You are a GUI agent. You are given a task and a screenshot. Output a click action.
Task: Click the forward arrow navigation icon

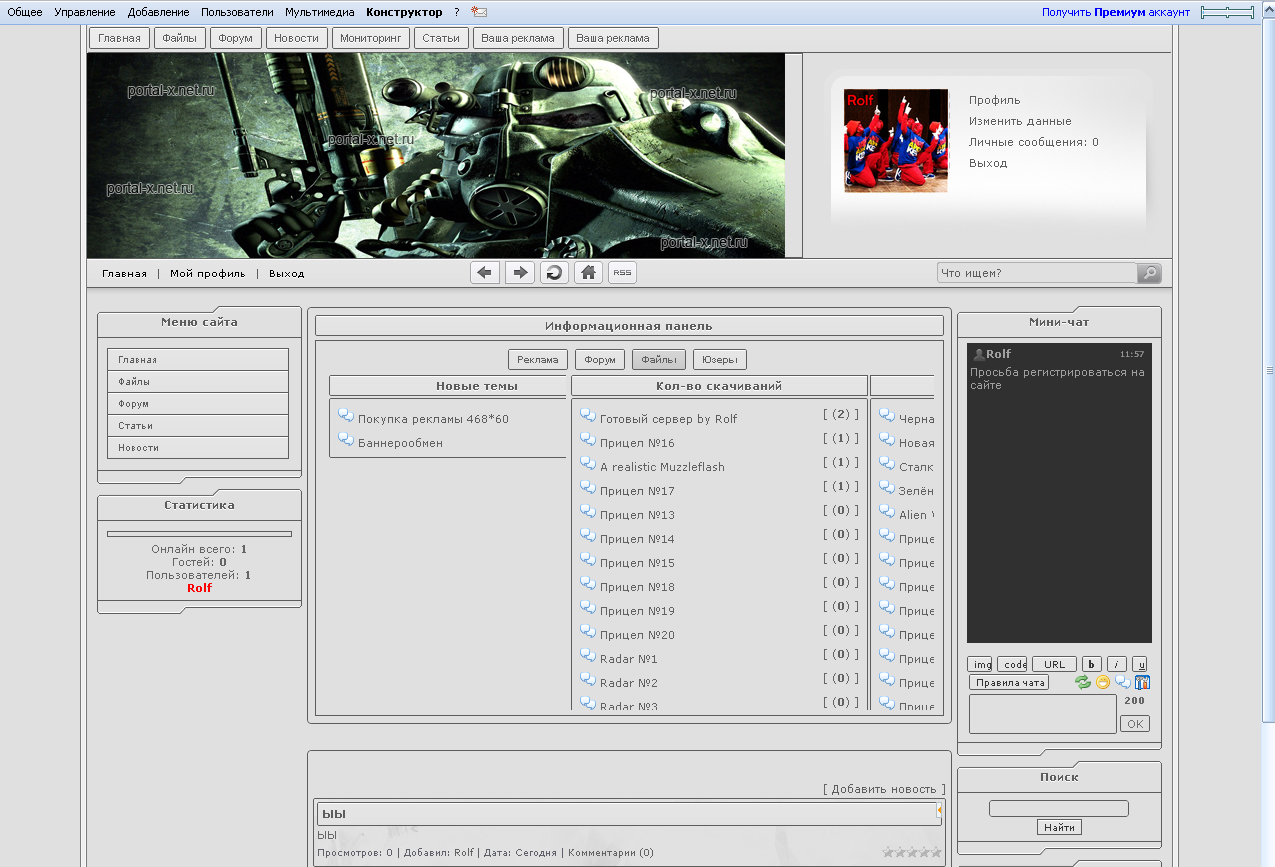pyautogui.click(x=520, y=273)
